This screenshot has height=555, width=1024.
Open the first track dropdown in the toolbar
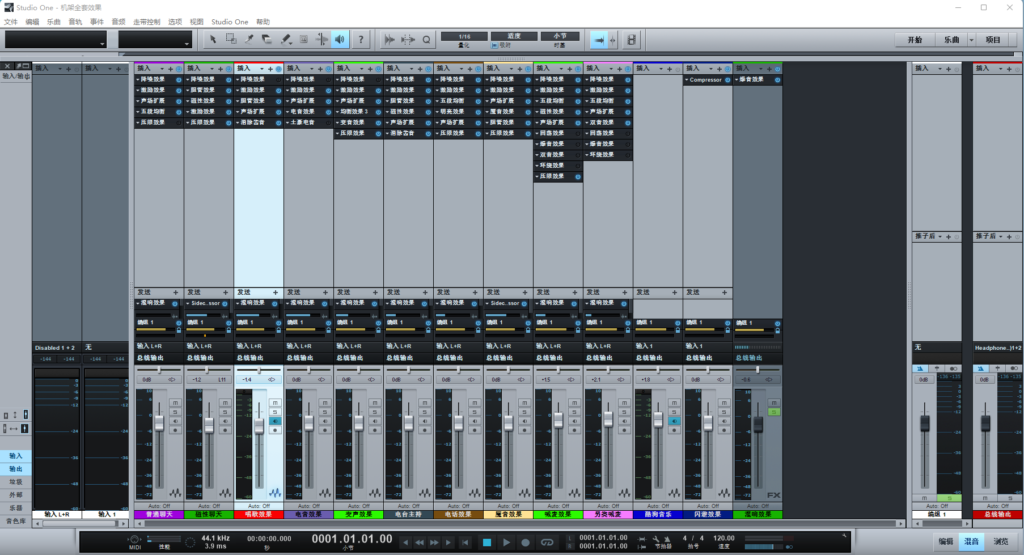55,40
